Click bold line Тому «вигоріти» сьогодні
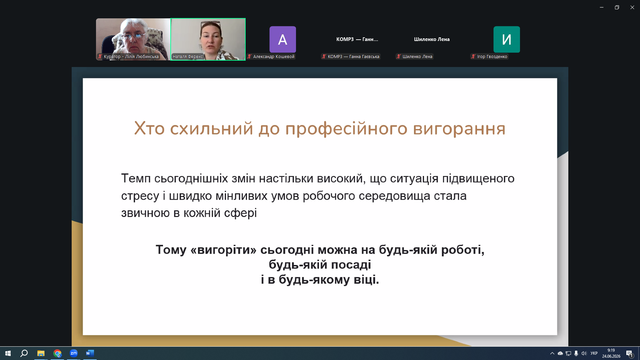This screenshot has height=360, width=640. 320,249
